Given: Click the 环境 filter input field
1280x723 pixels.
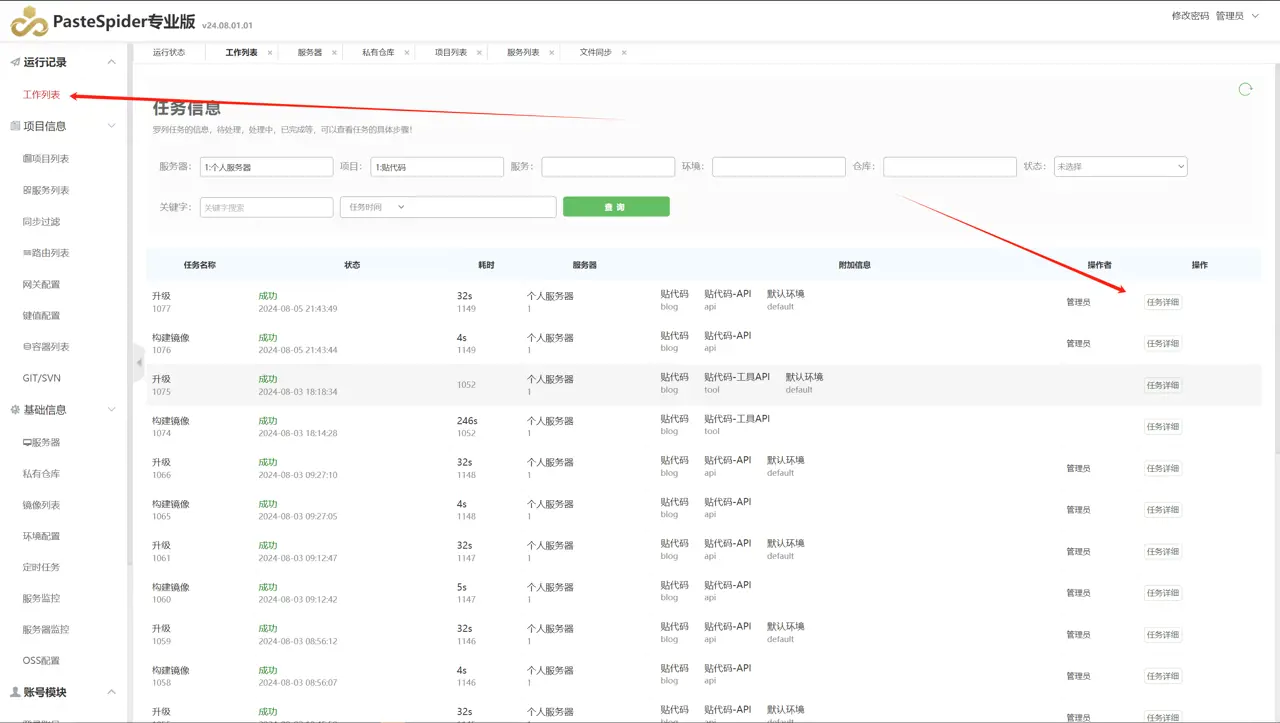Looking at the screenshot, I should (x=779, y=167).
